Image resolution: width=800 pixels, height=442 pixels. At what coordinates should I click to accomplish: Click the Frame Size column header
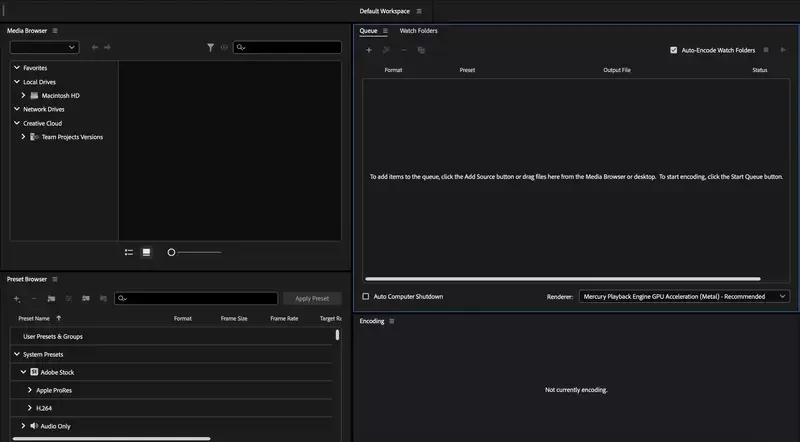(234, 318)
